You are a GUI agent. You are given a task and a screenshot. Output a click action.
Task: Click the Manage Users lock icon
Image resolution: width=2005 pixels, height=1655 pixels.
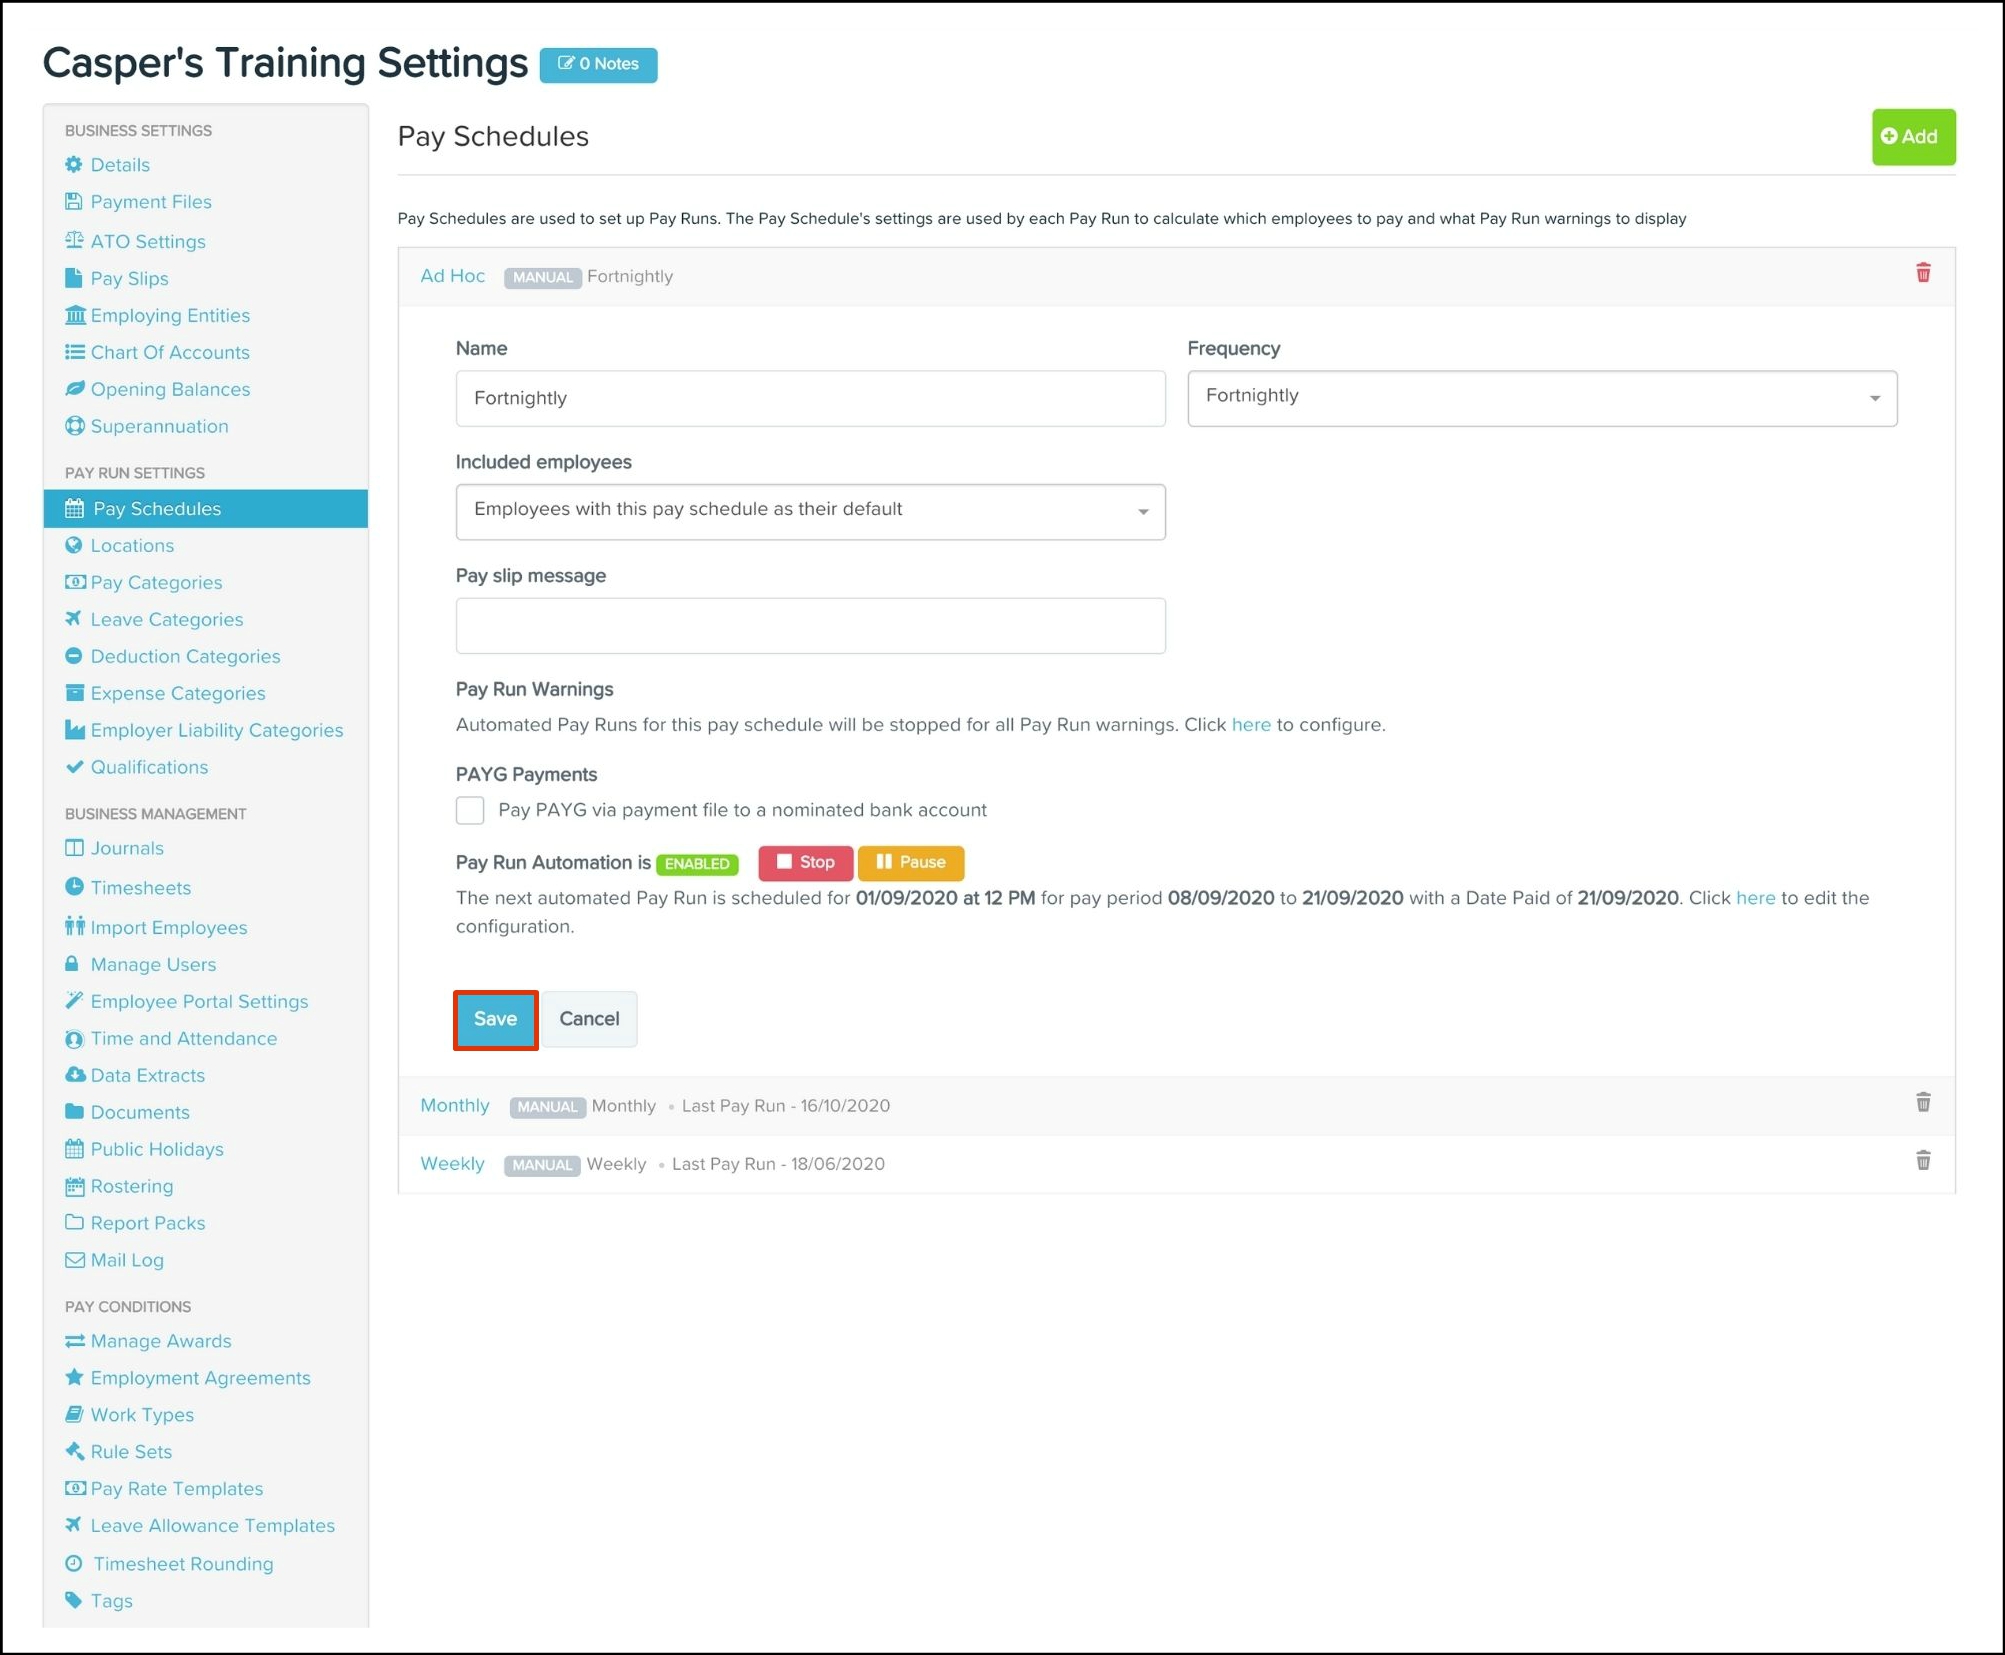pos(72,964)
